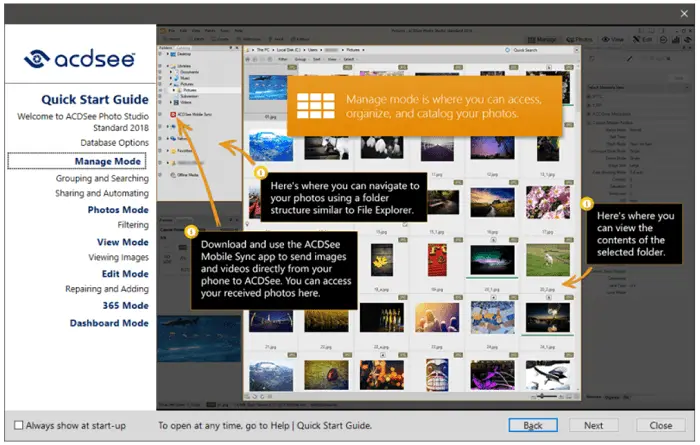The height and width of the screenshot is (445, 700).
Task: Open Repairing and Adding topic
Action: coord(107,289)
